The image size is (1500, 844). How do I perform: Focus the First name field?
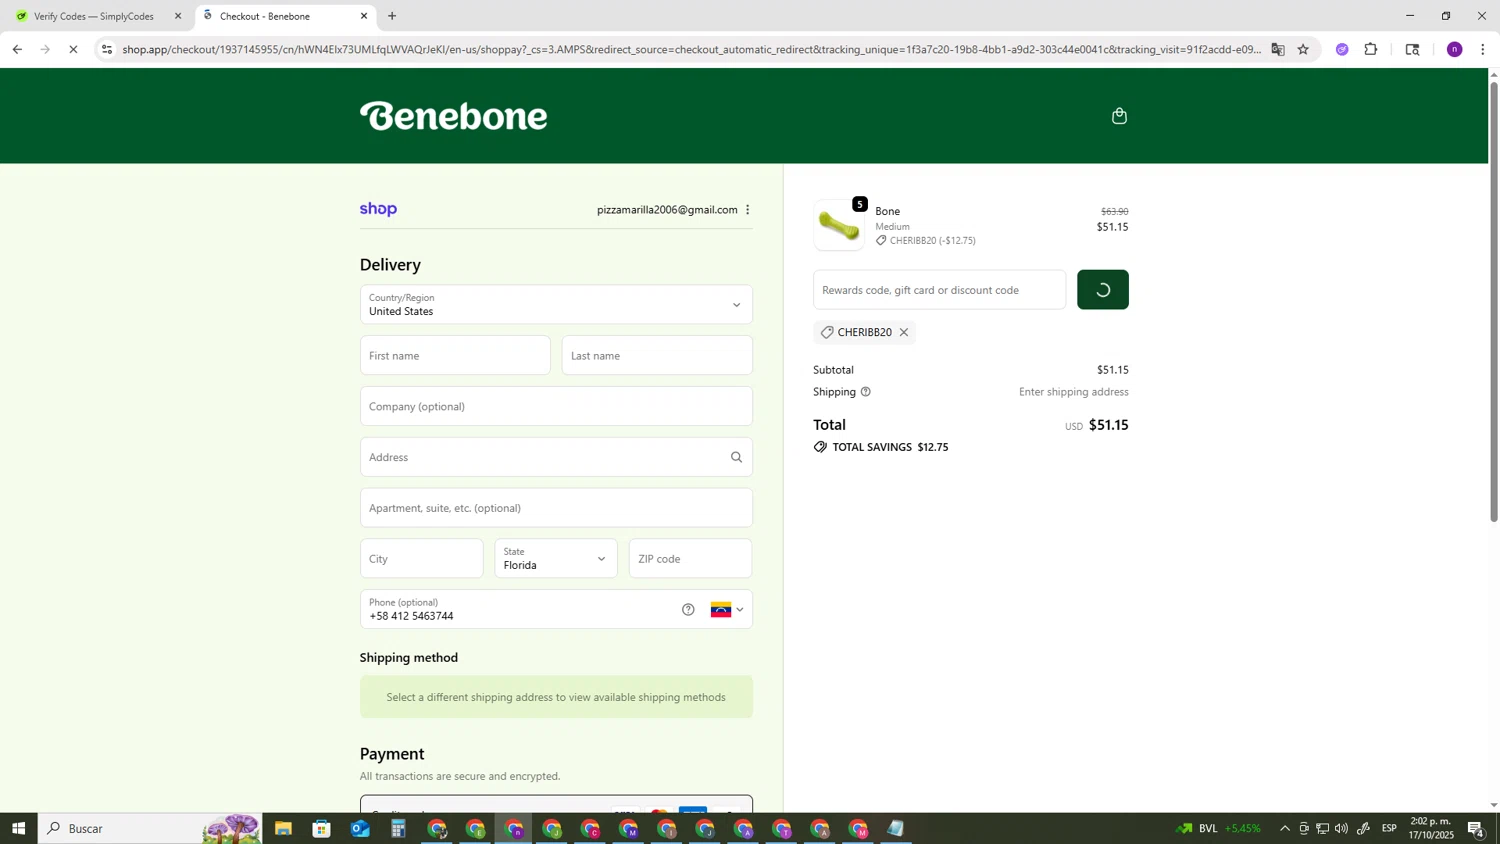coord(455,356)
